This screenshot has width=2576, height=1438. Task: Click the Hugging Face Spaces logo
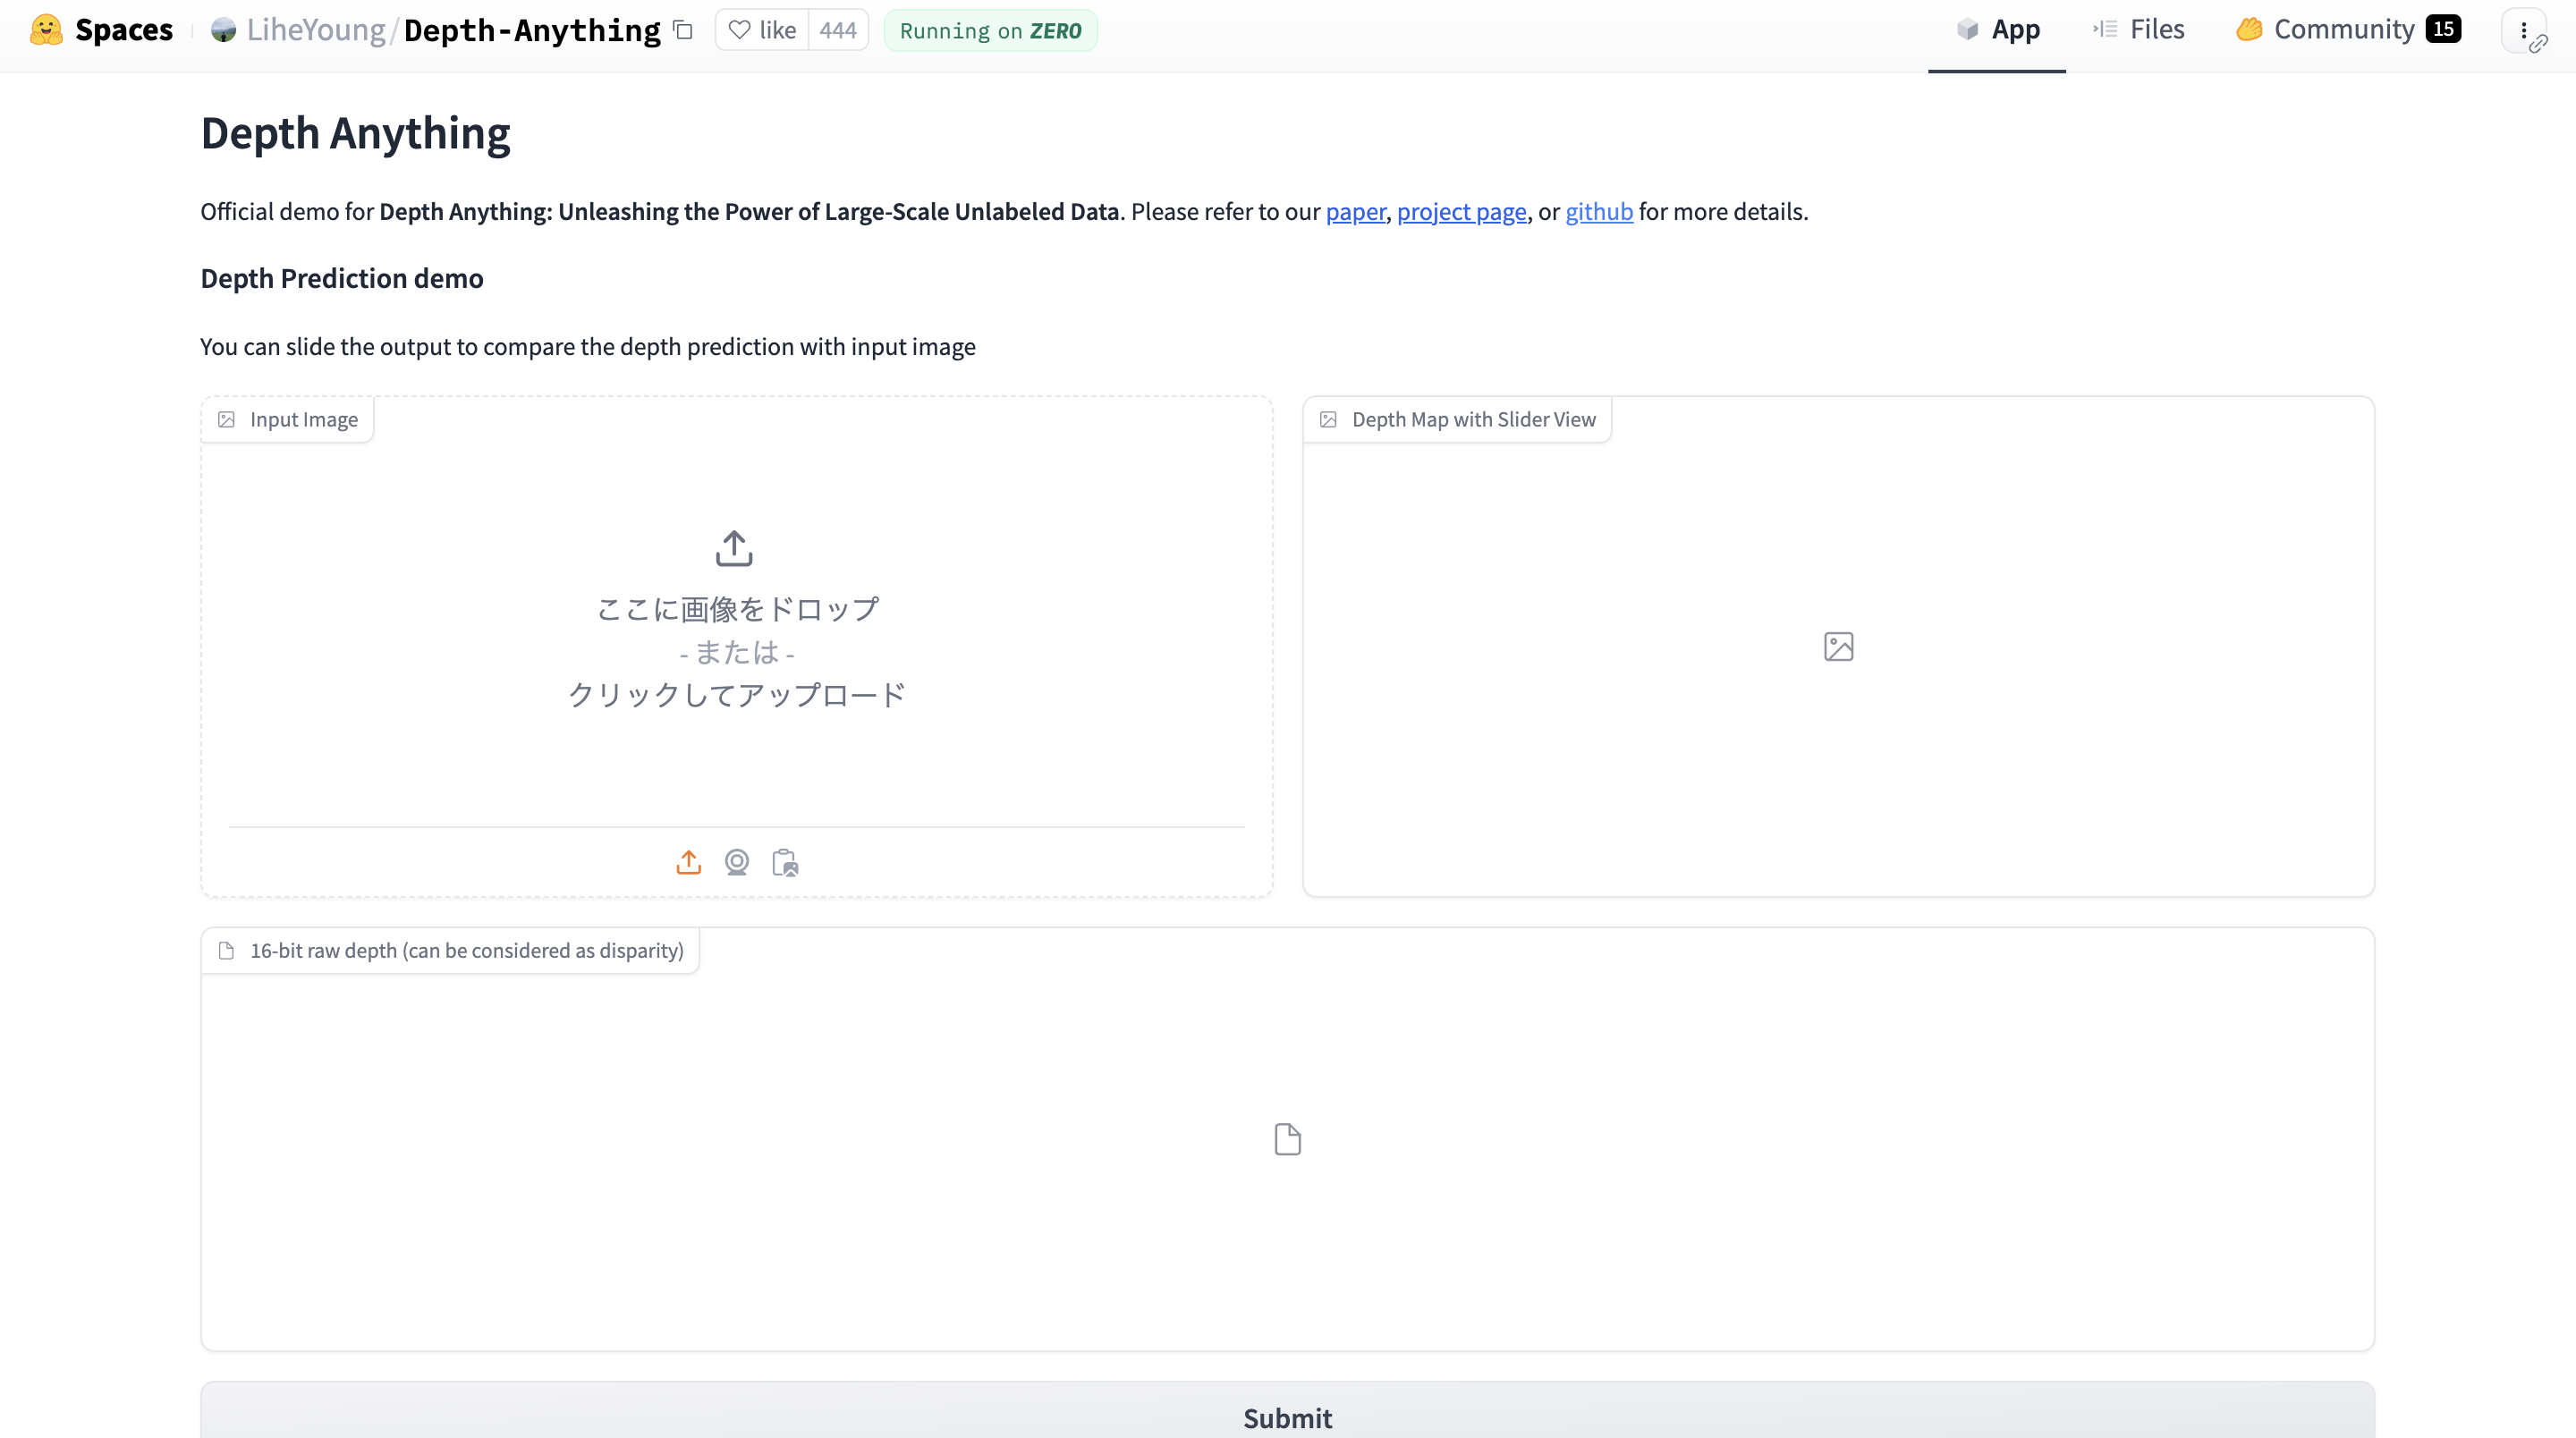pyautogui.click(x=46, y=30)
